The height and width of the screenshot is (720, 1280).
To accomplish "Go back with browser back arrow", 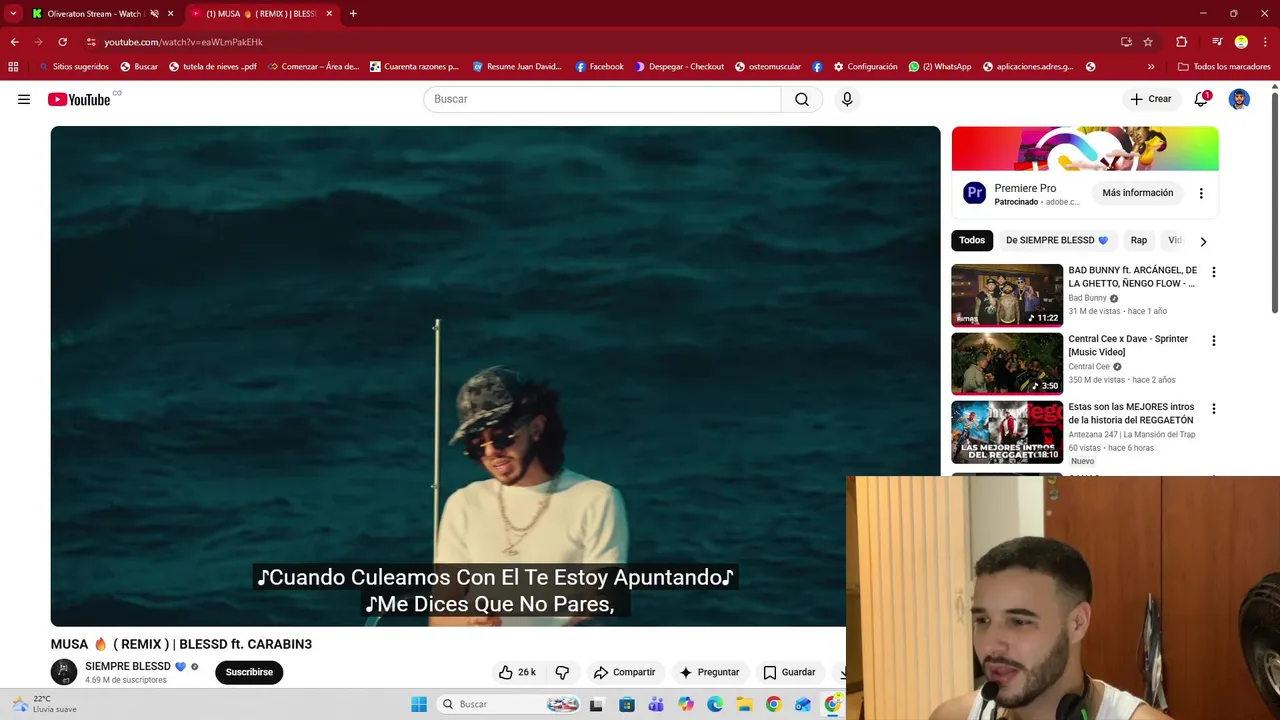I will click(x=14, y=42).
